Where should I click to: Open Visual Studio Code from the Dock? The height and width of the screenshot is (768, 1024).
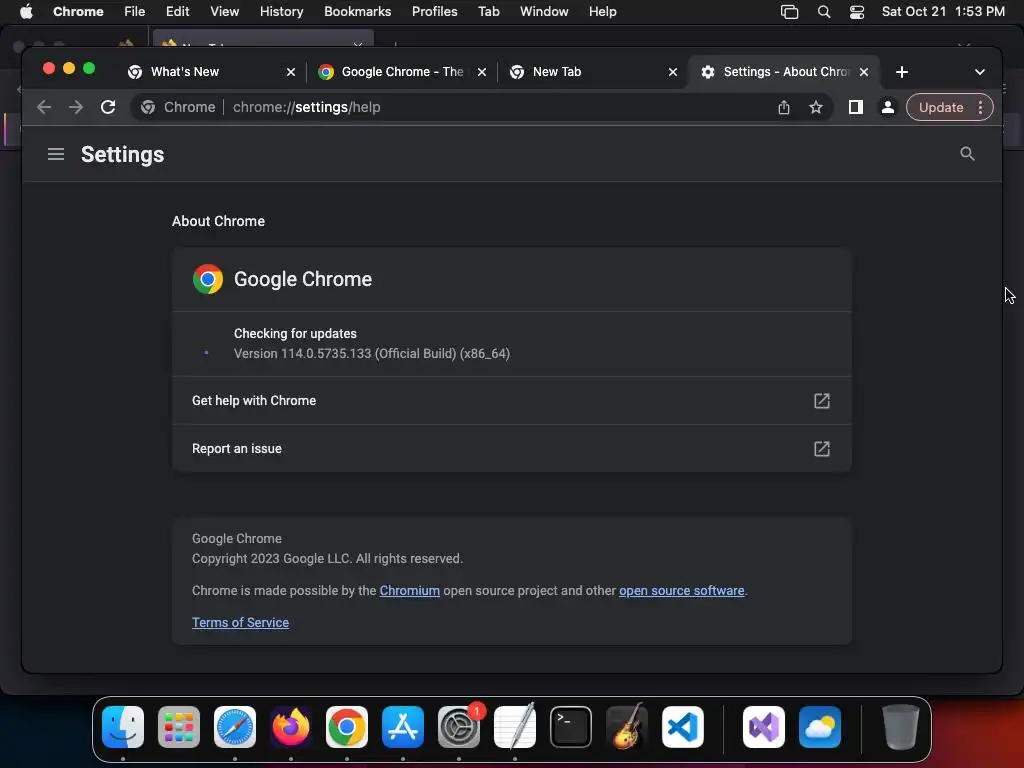(683, 727)
